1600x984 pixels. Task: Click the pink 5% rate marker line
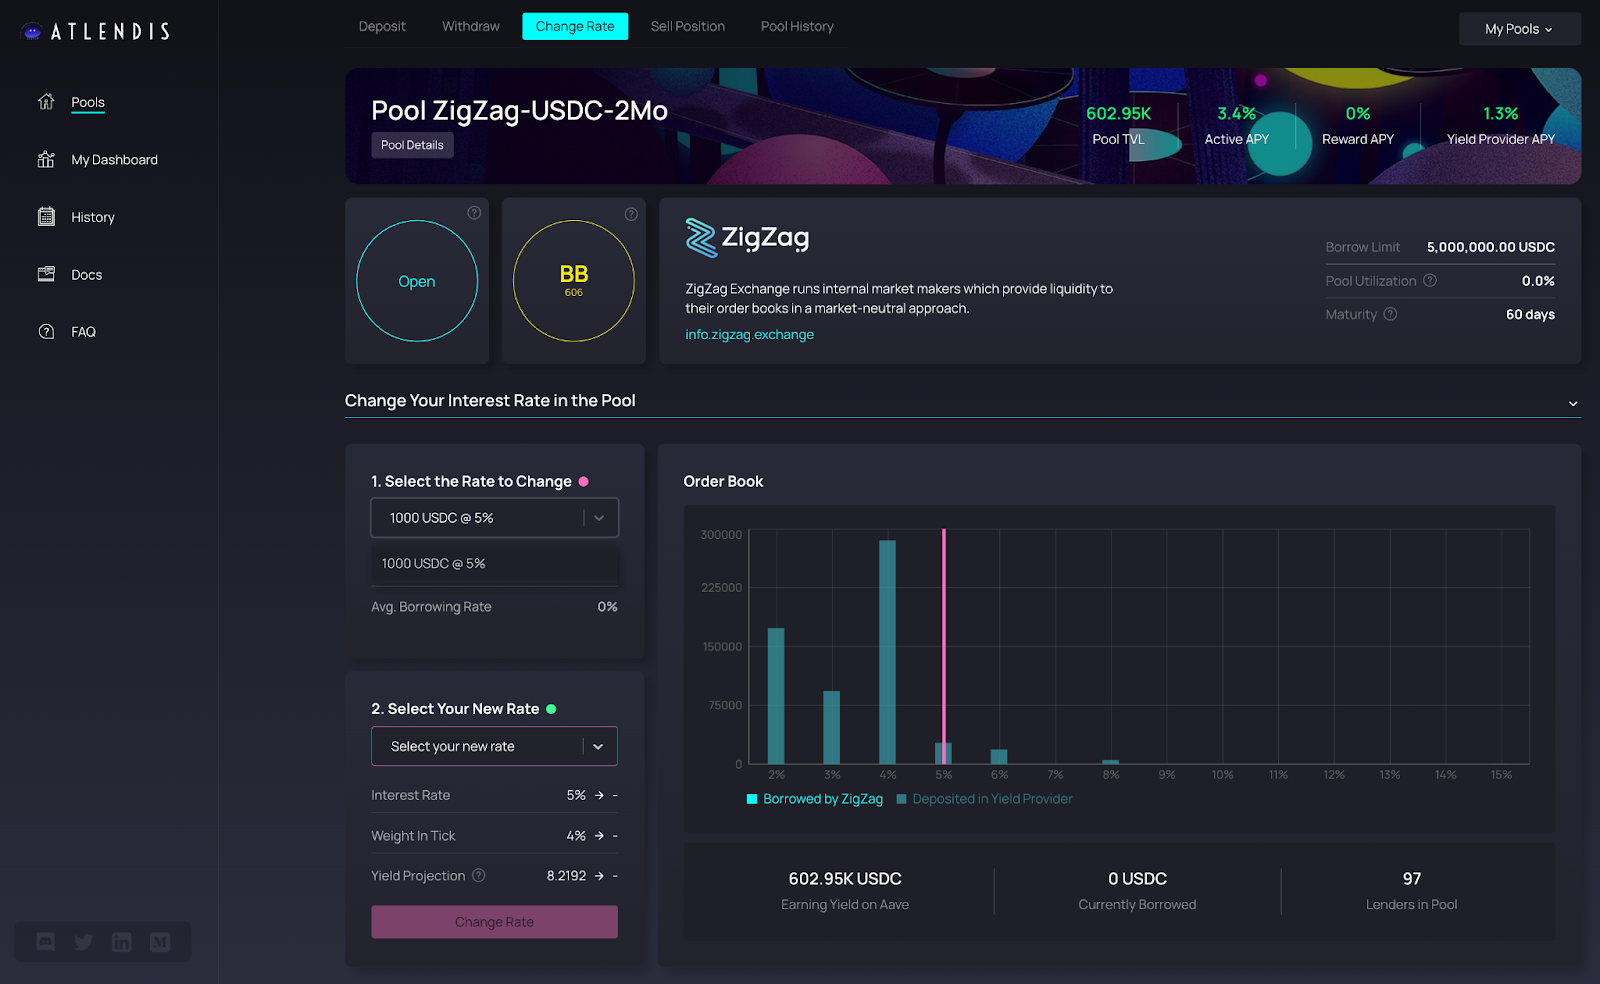pos(944,646)
